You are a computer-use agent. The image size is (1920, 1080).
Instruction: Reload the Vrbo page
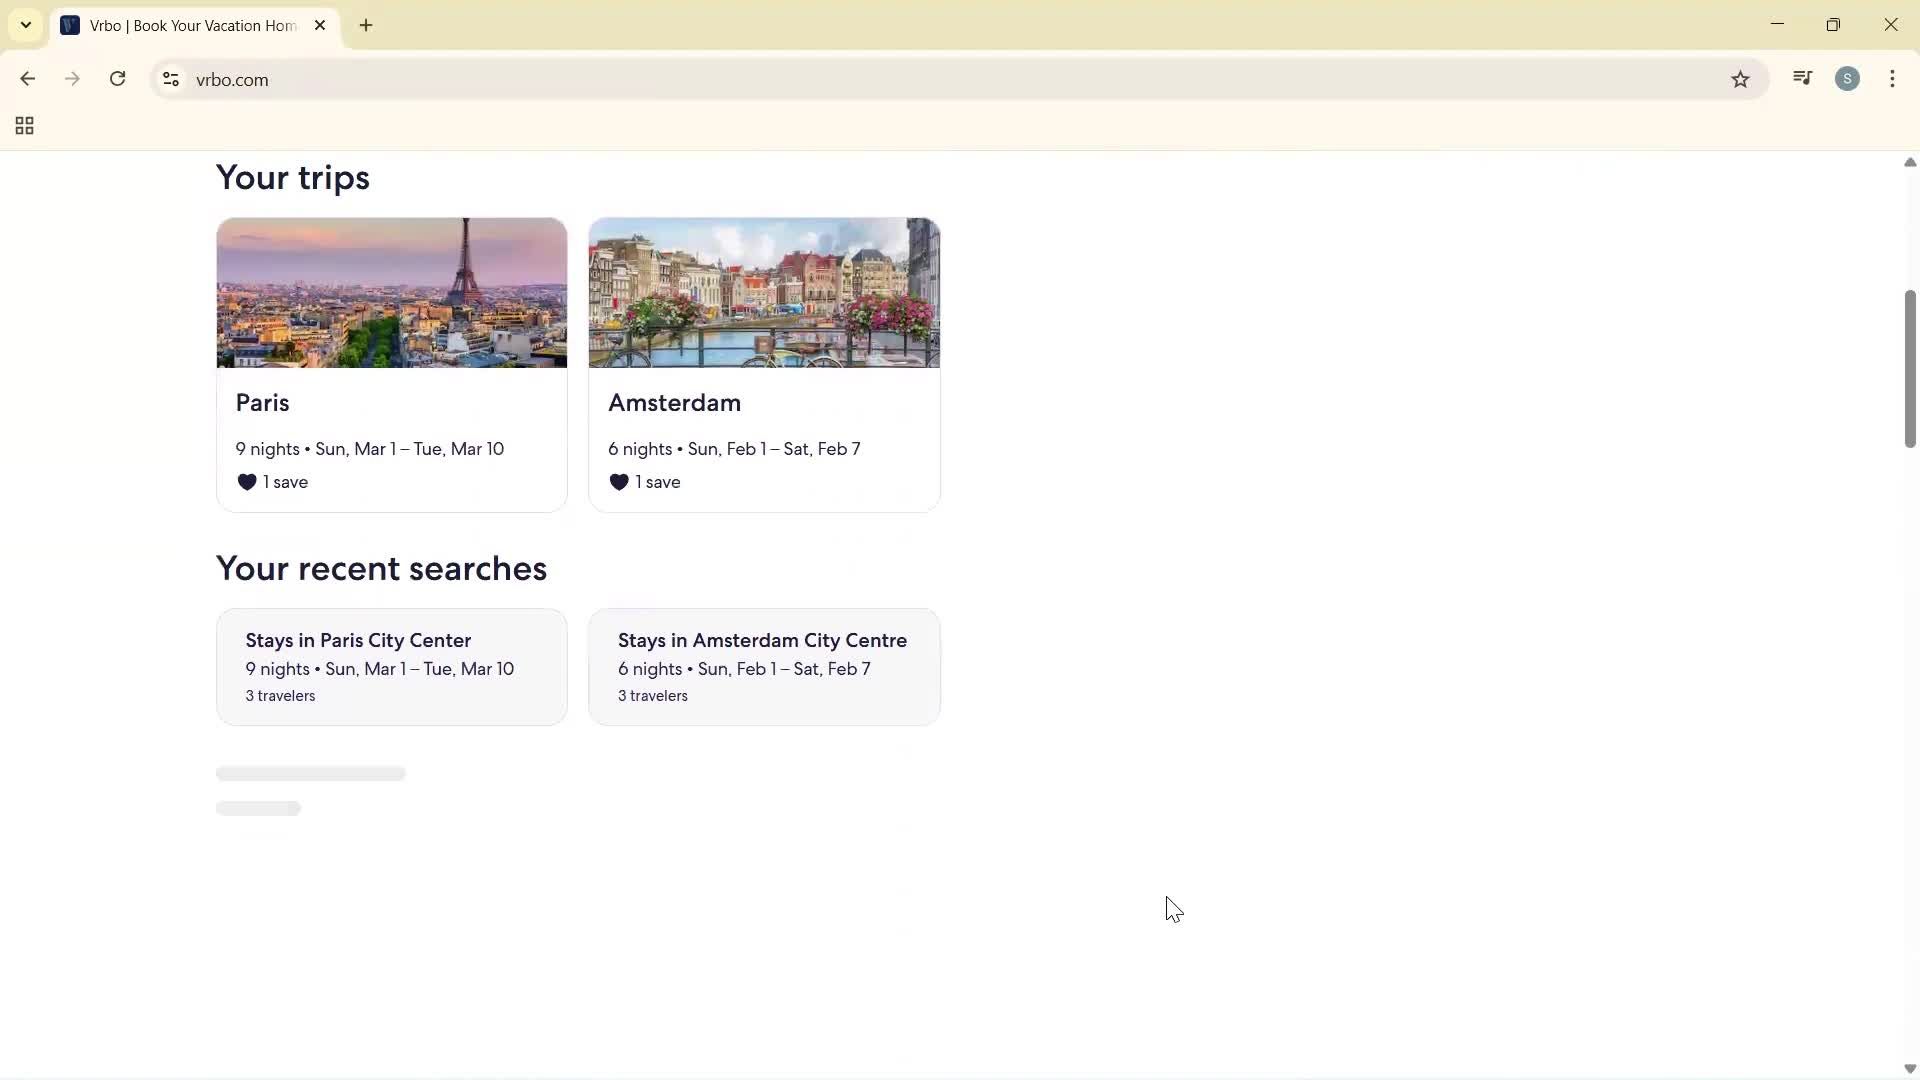pos(117,79)
